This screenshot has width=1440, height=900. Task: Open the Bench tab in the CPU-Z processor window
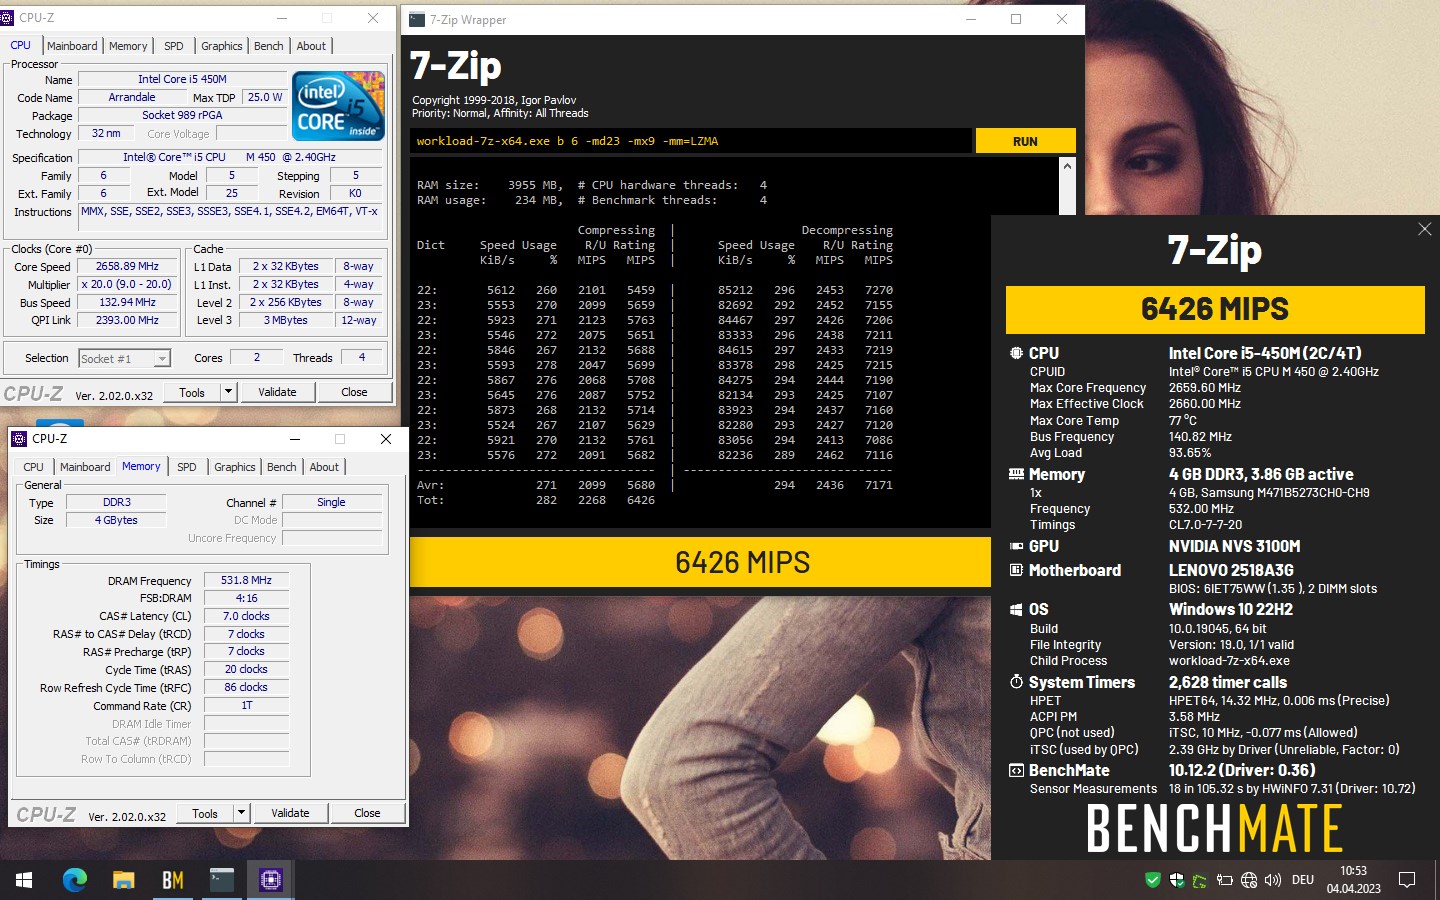(x=268, y=46)
